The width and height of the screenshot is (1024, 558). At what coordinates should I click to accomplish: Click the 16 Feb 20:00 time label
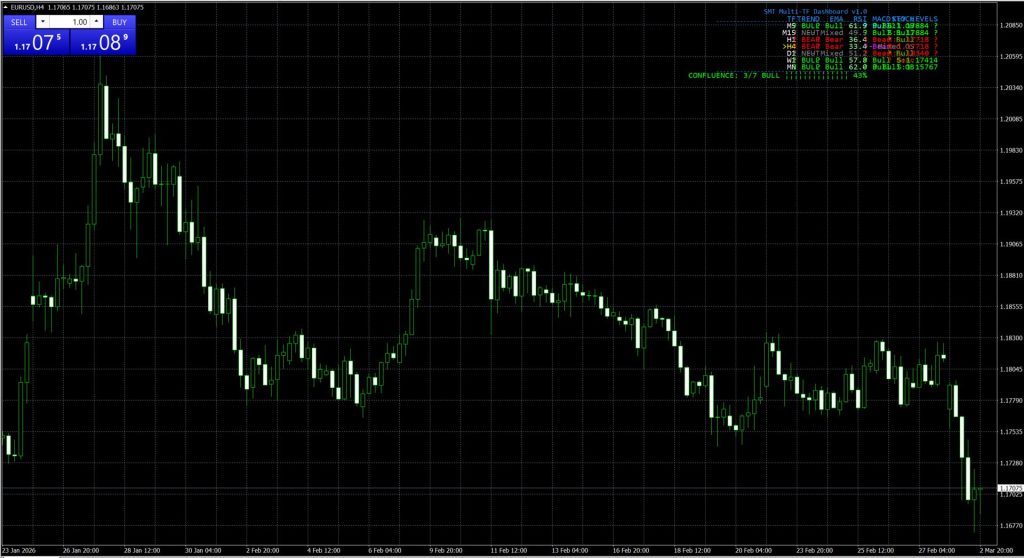(631, 551)
